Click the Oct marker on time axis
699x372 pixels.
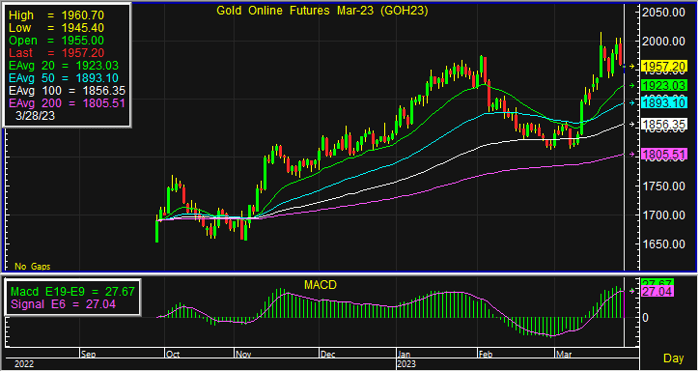pyautogui.click(x=173, y=355)
